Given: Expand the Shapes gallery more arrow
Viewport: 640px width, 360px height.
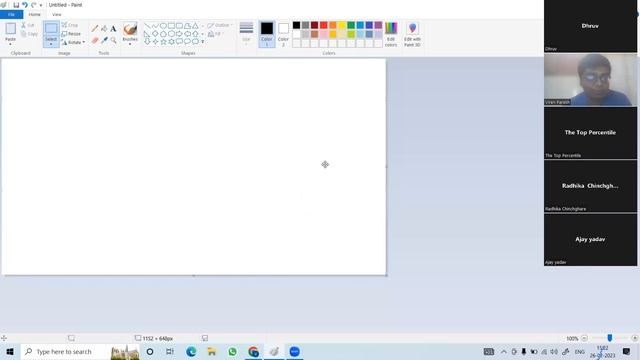Looking at the screenshot, I should pyautogui.click(x=203, y=42).
